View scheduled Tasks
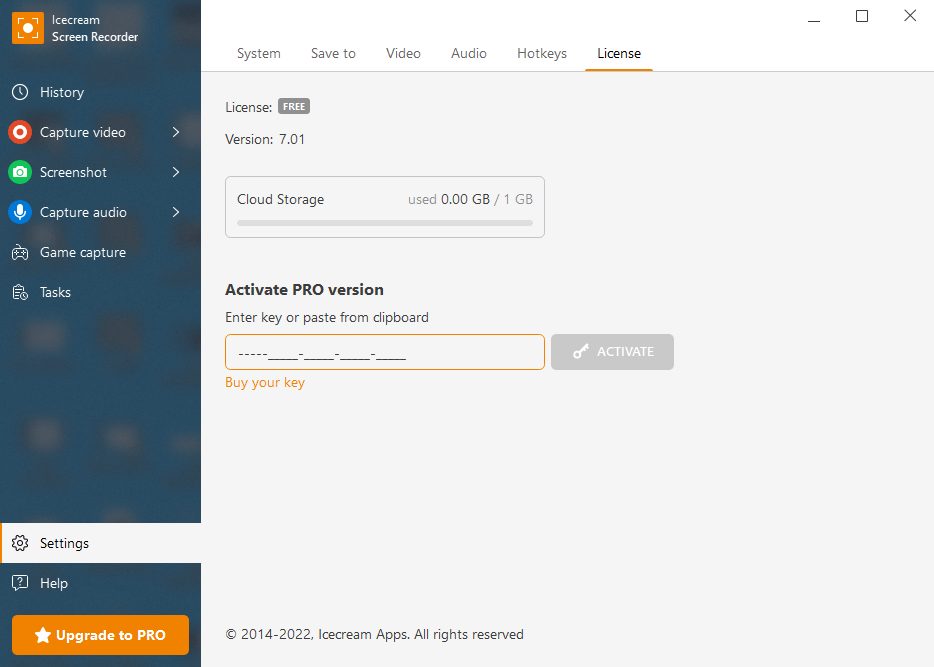The image size is (934, 667). (55, 292)
